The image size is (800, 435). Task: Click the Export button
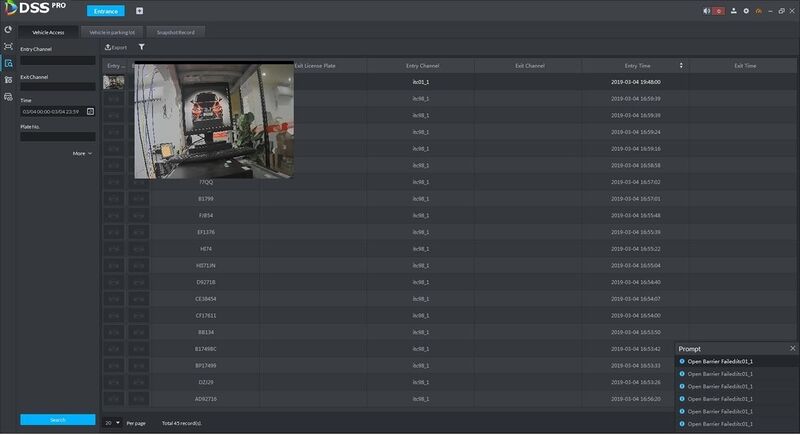(116, 47)
